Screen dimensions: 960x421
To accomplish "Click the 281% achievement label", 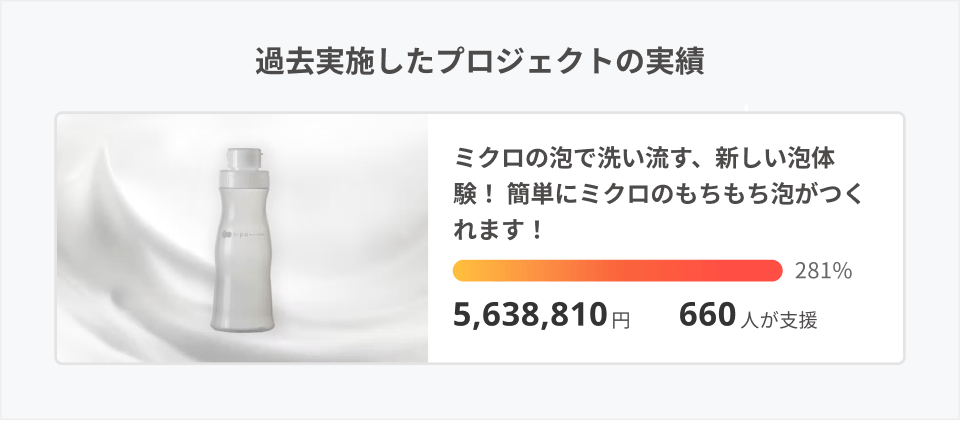I will point(823,271).
